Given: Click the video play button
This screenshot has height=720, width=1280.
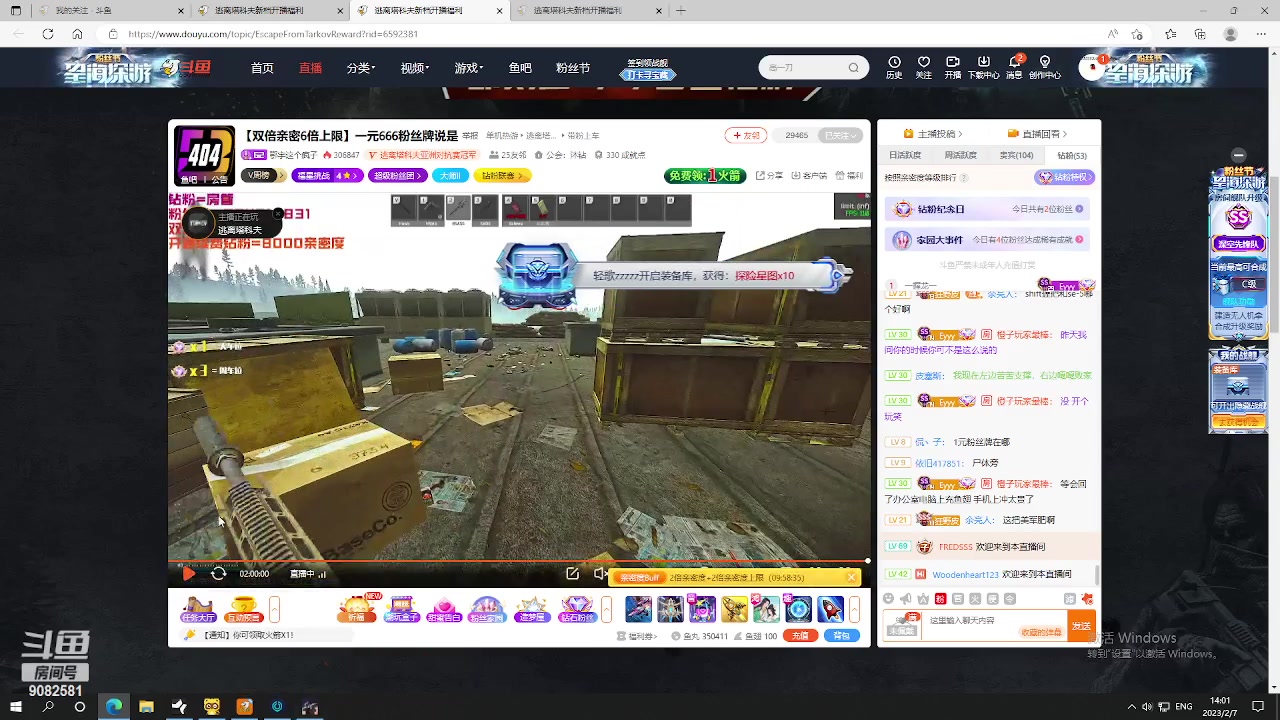Looking at the screenshot, I should tap(188, 574).
